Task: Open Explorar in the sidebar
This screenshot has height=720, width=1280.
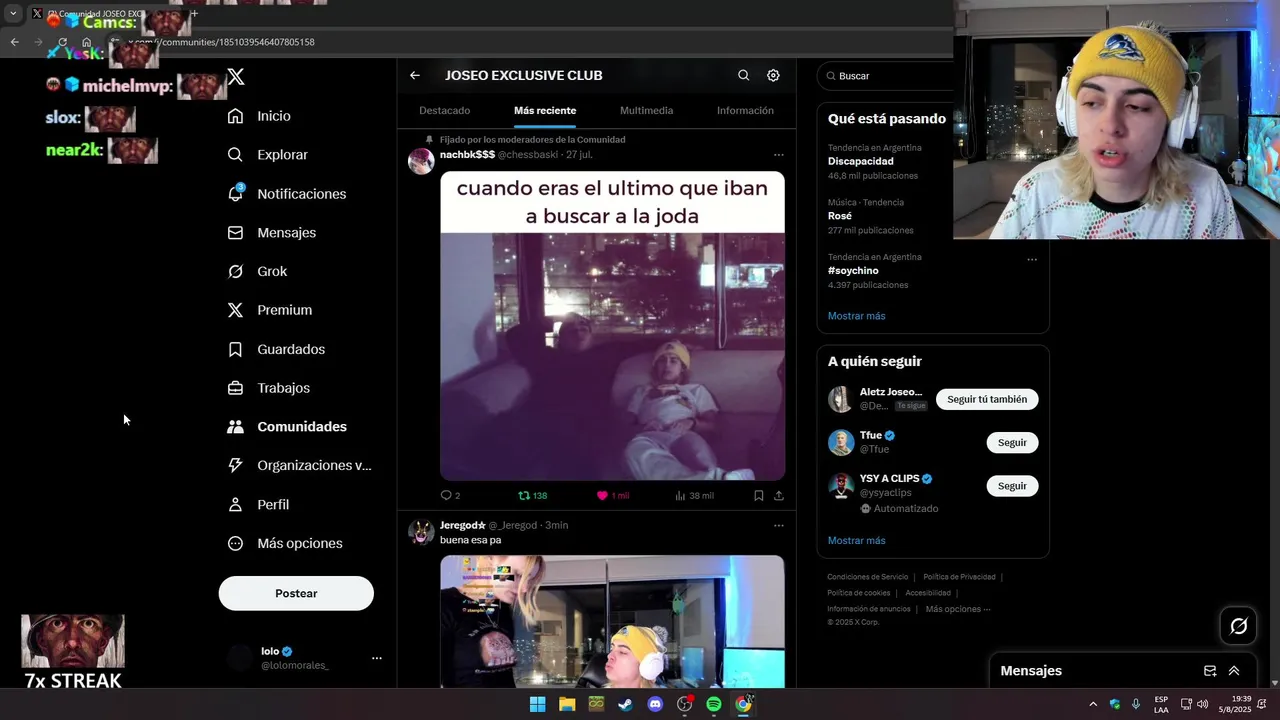Action: (267, 155)
